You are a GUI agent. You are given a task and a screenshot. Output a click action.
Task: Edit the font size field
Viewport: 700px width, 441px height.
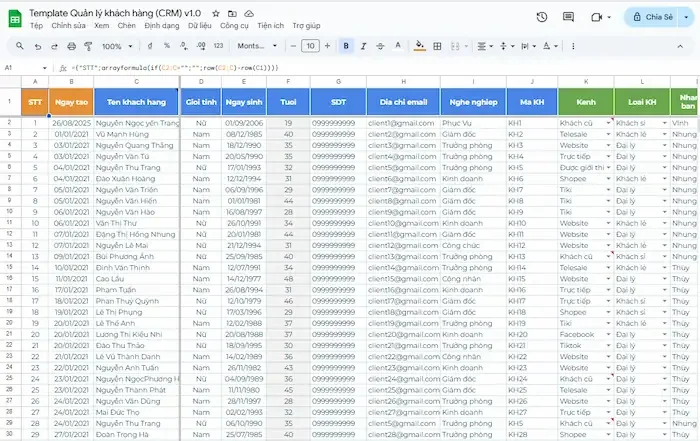[x=310, y=46]
